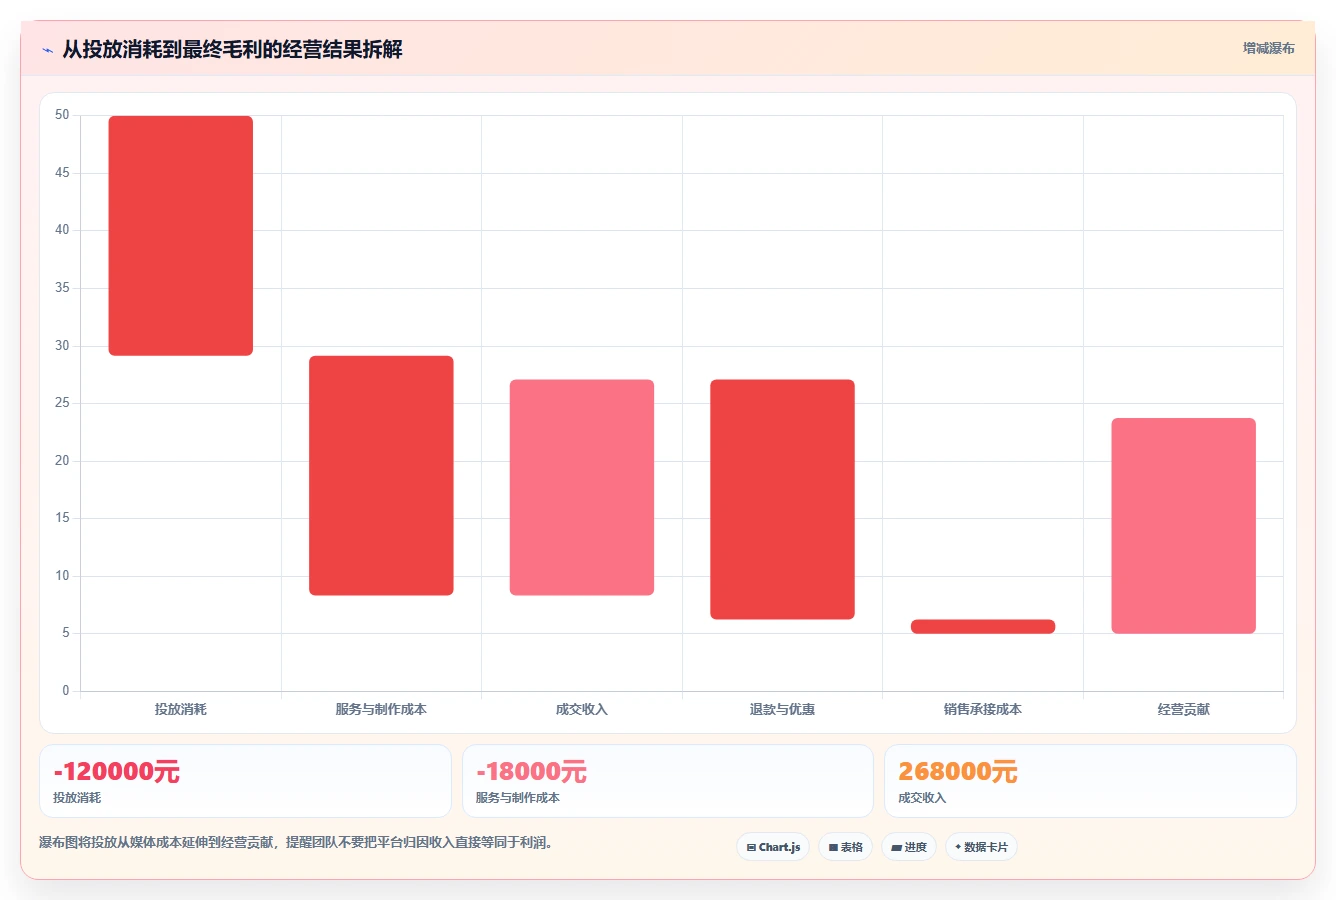Click the 退款与优惠 x-axis label

(x=782, y=709)
